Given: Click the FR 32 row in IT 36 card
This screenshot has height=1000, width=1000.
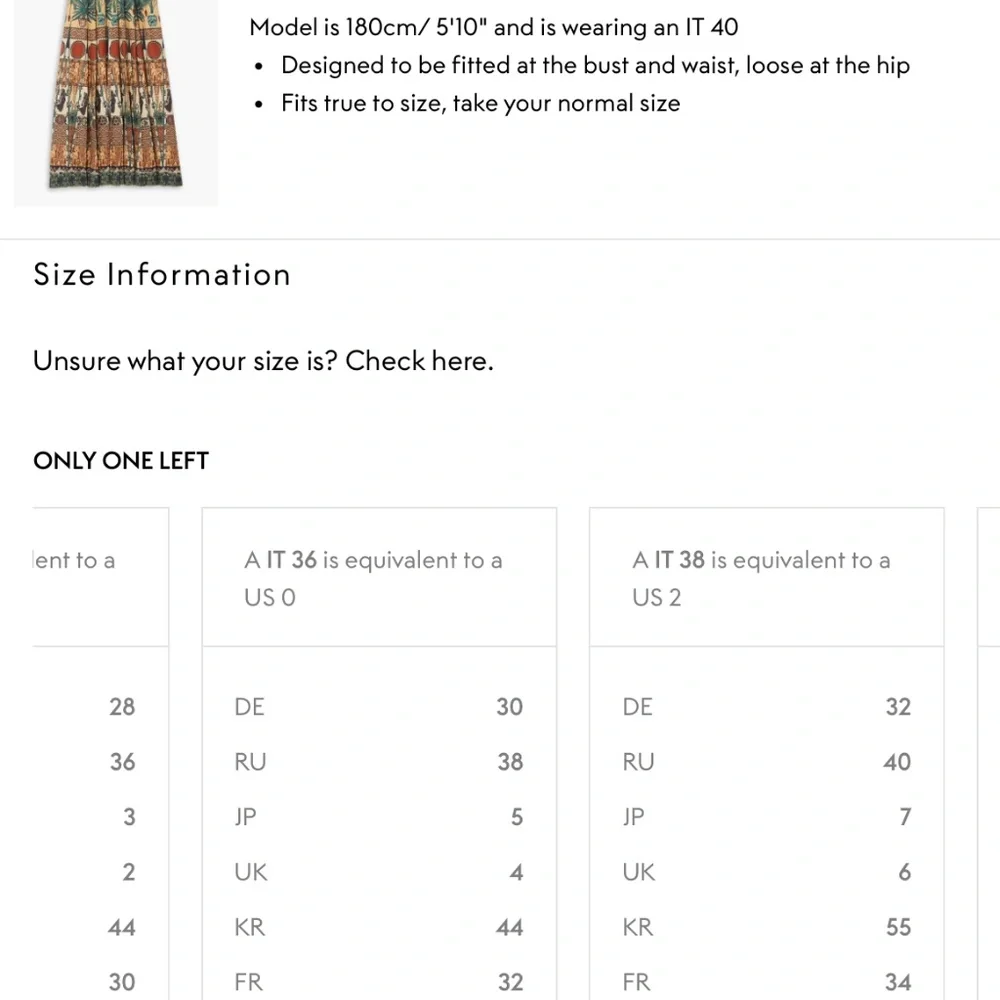Looking at the screenshot, I should pyautogui.click(x=379, y=982).
